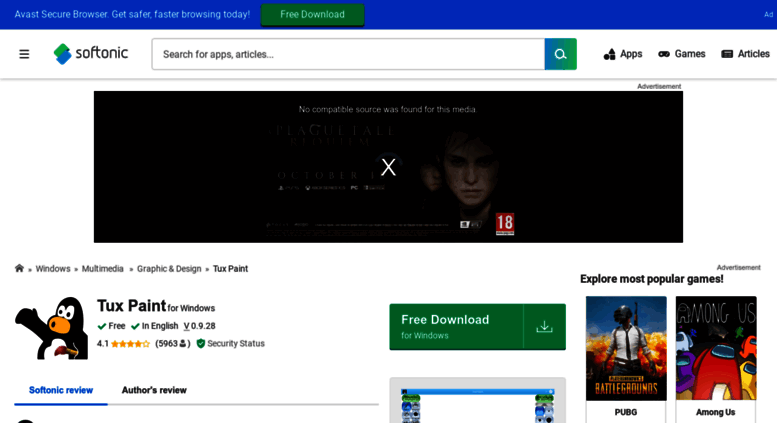Go to home via breadcrumb icon
Image resolution: width=777 pixels, height=423 pixels.
pyautogui.click(x=19, y=268)
